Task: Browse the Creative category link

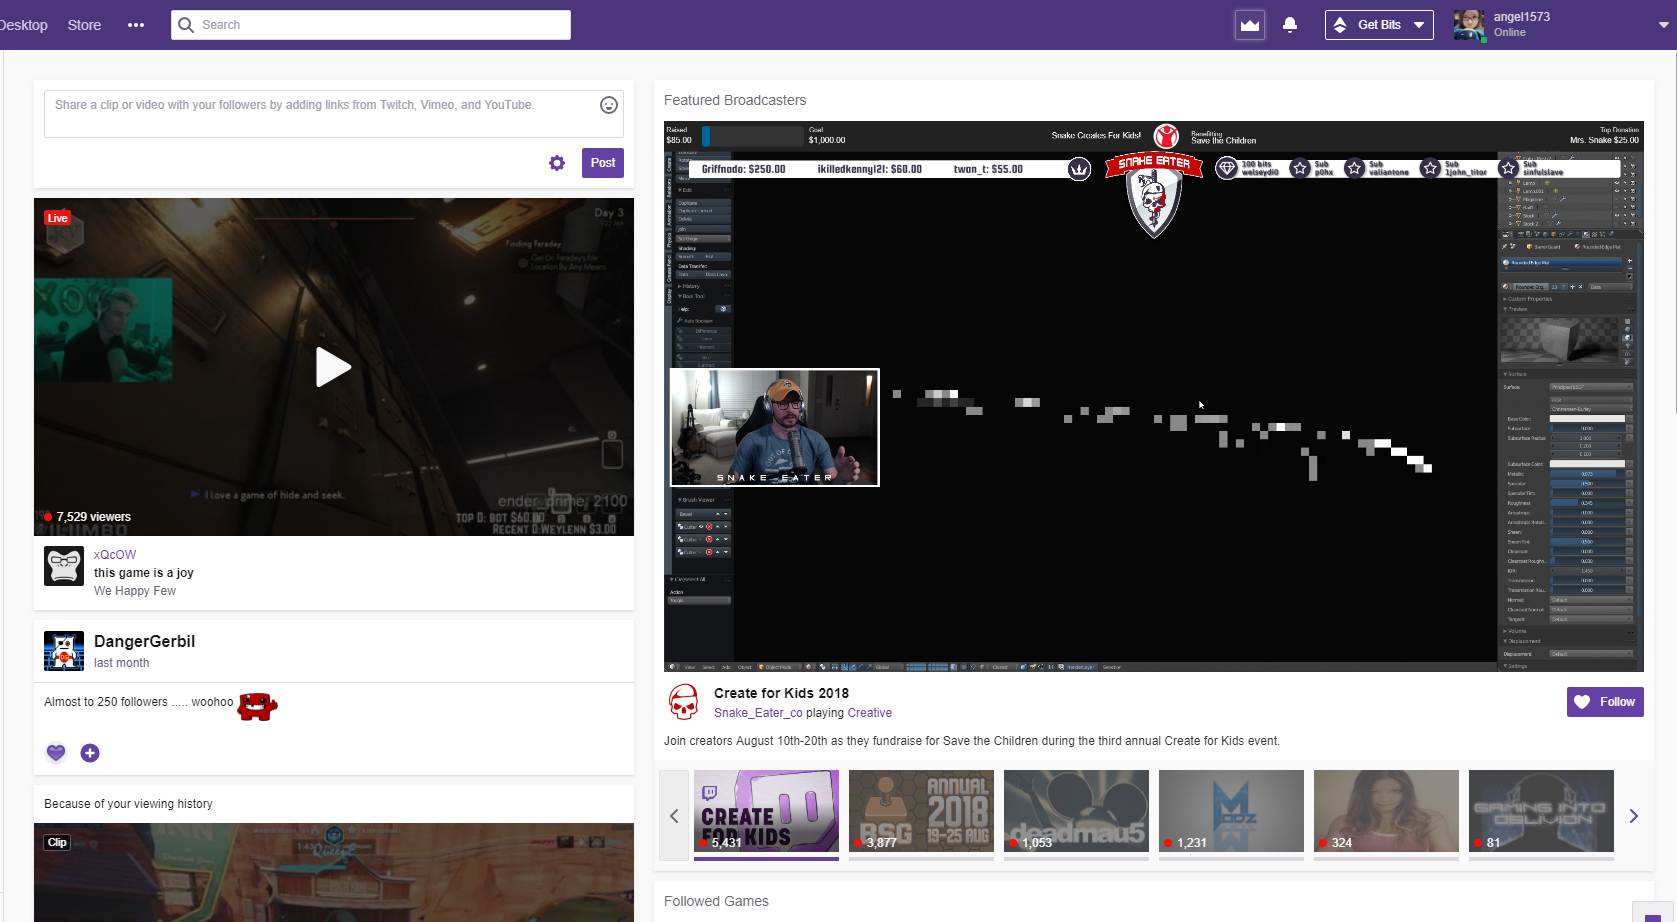Action: [869, 712]
